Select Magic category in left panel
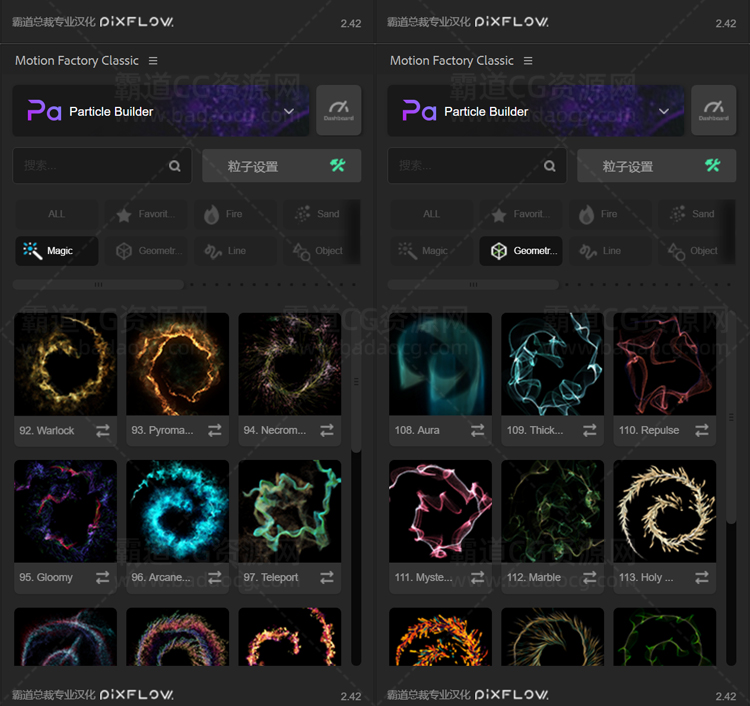750x706 pixels. [56, 251]
